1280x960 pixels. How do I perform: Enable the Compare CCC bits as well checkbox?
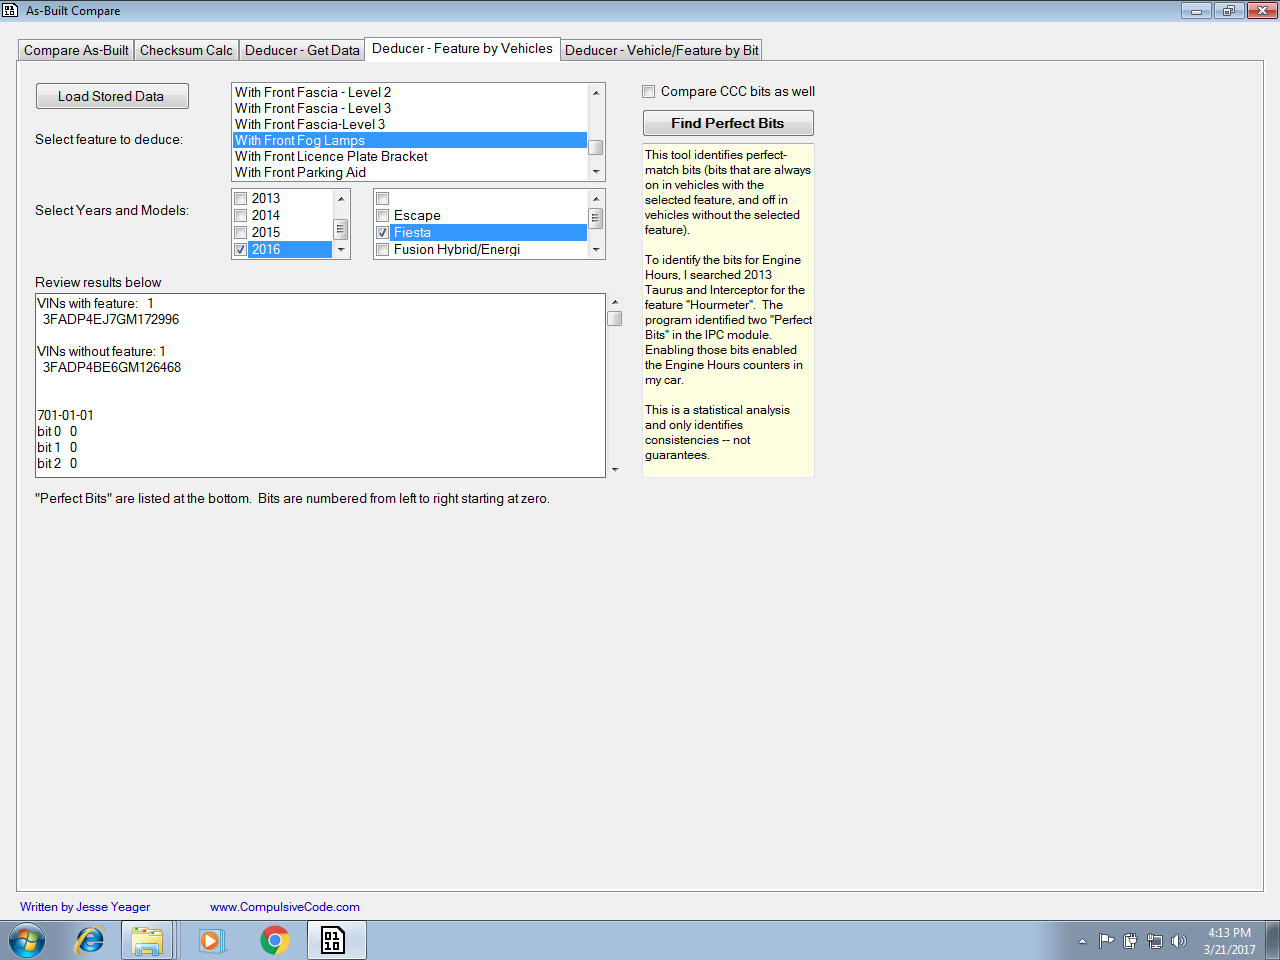coord(648,91)
